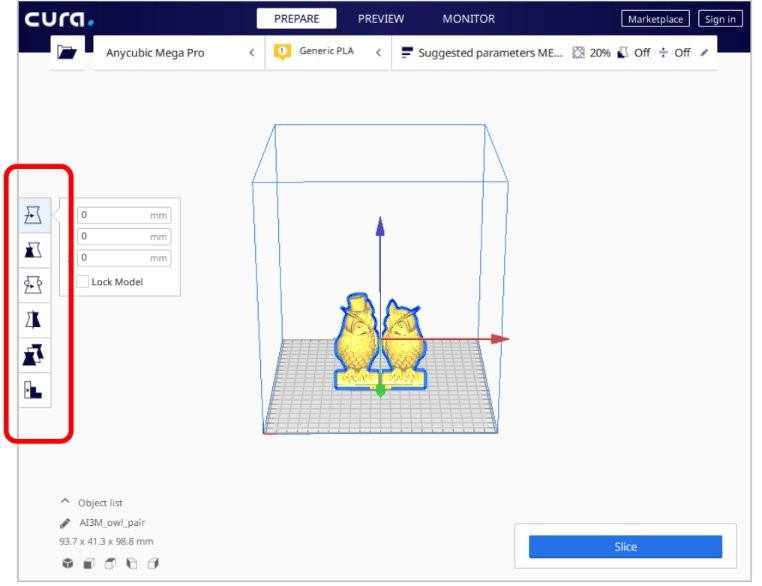The width and height of the screenshot is (762, 586).
Task: Click the Open File folder icon
Action: pyautogui.click(x=67, y=53)
